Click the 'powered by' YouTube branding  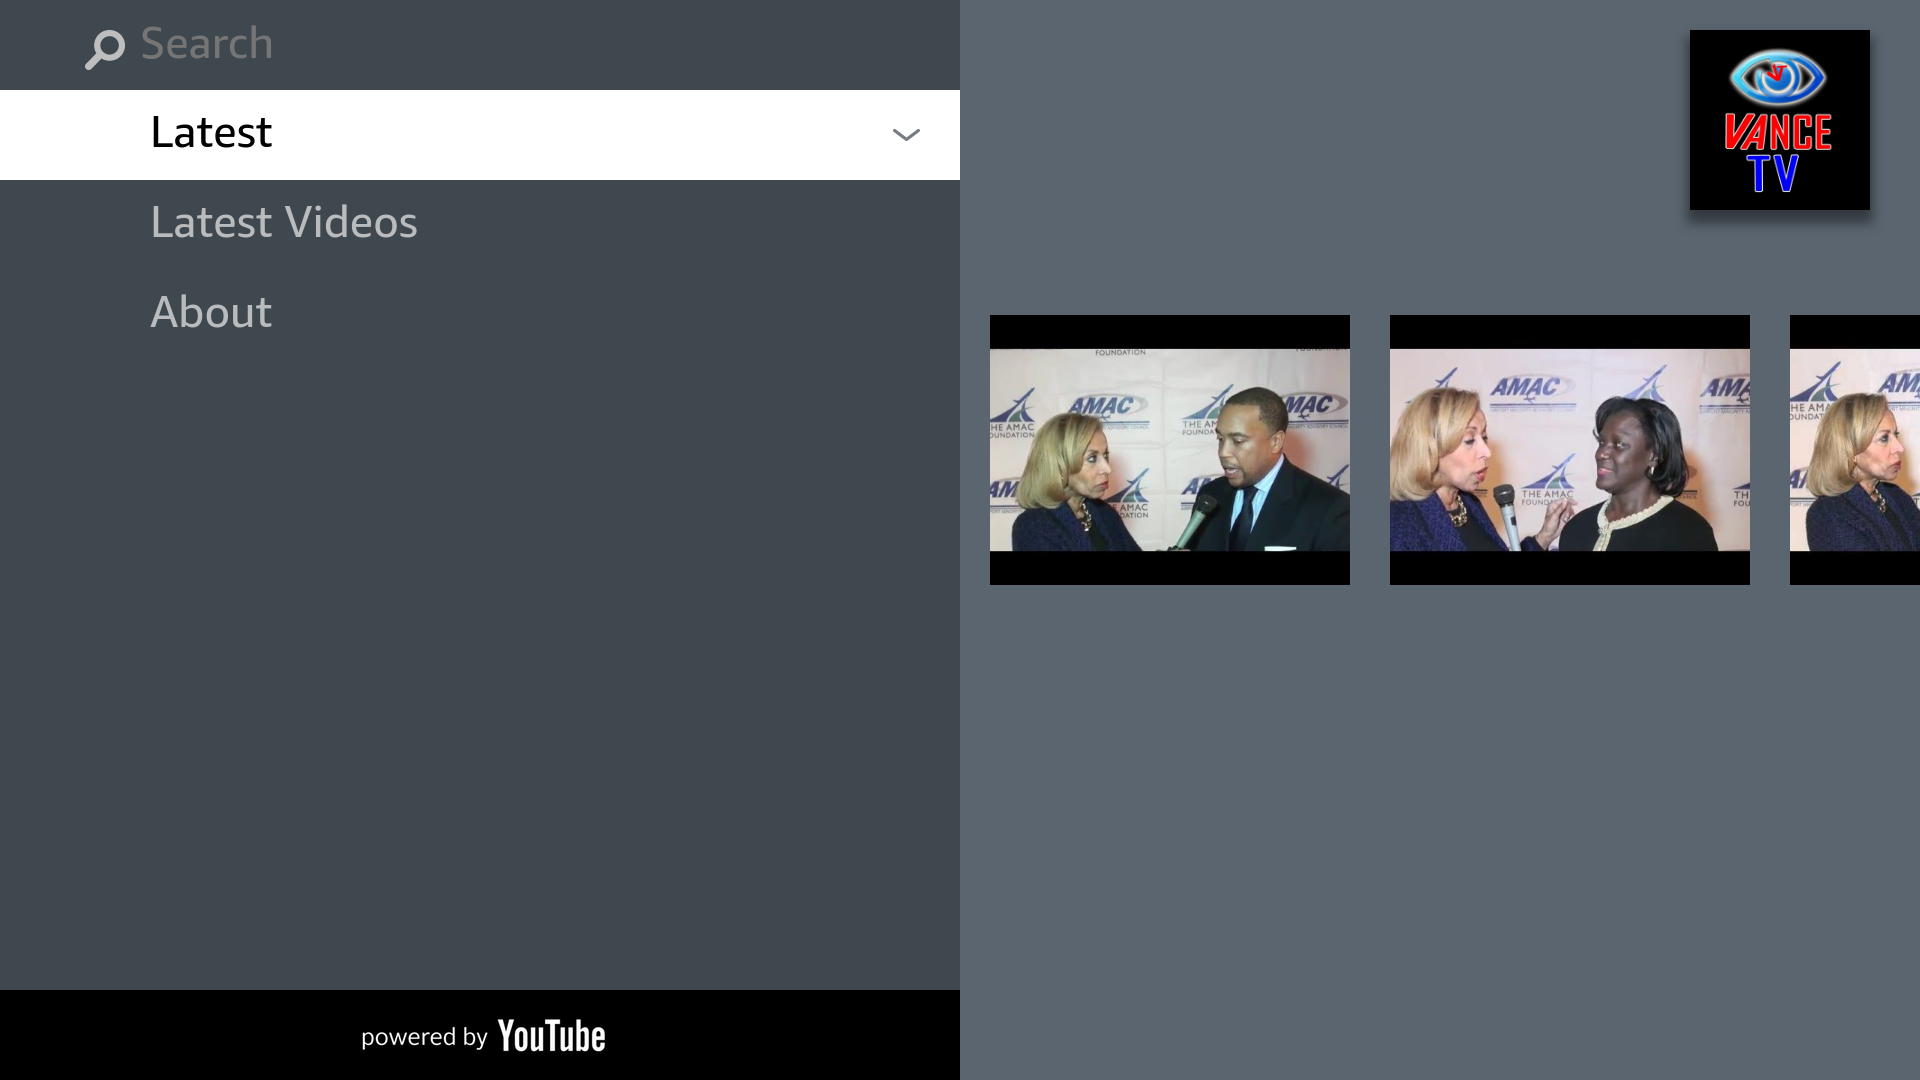click(483, 1036)
